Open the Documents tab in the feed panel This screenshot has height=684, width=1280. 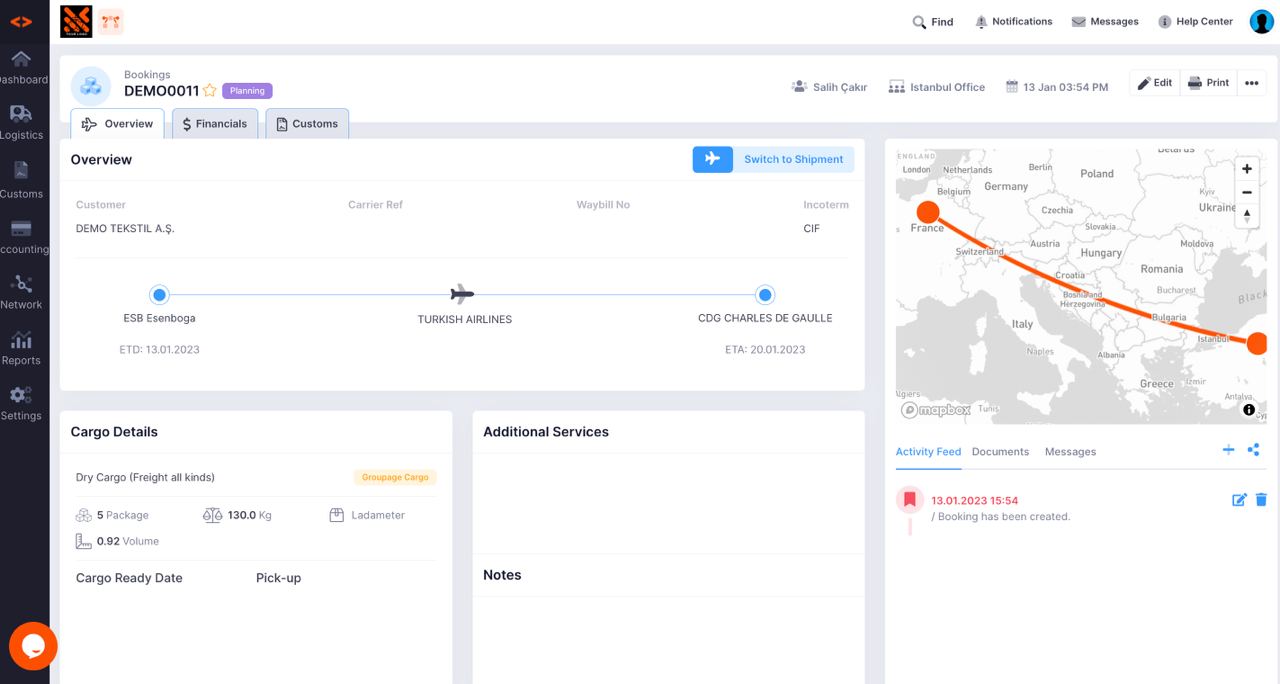1000,451
